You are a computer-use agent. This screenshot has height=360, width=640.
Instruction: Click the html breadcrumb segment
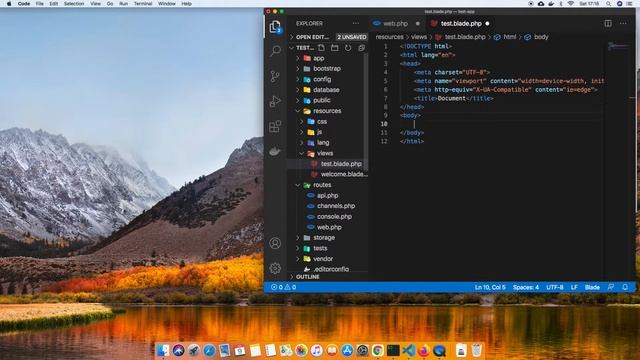point(509,37)
